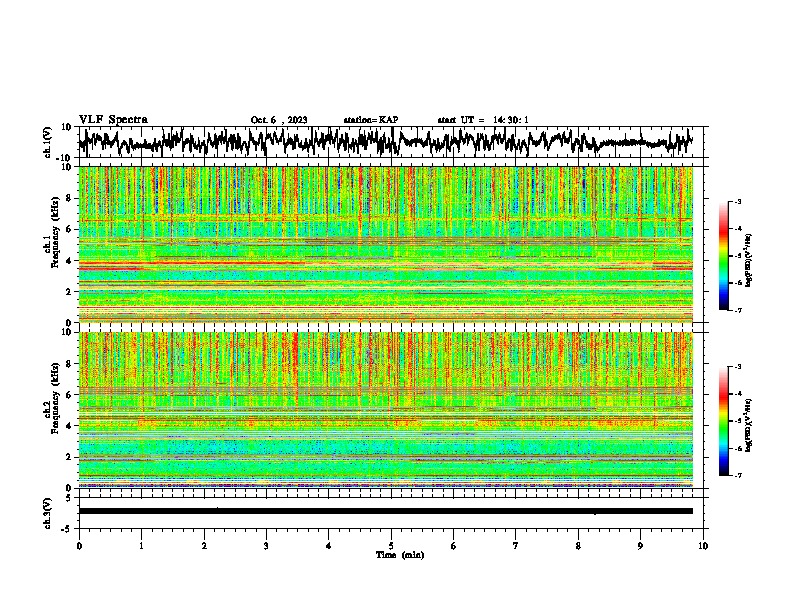Viewport: 792px width, 612px height.
Task: Click time axis tick label "4"
Action: pos(328,546)
